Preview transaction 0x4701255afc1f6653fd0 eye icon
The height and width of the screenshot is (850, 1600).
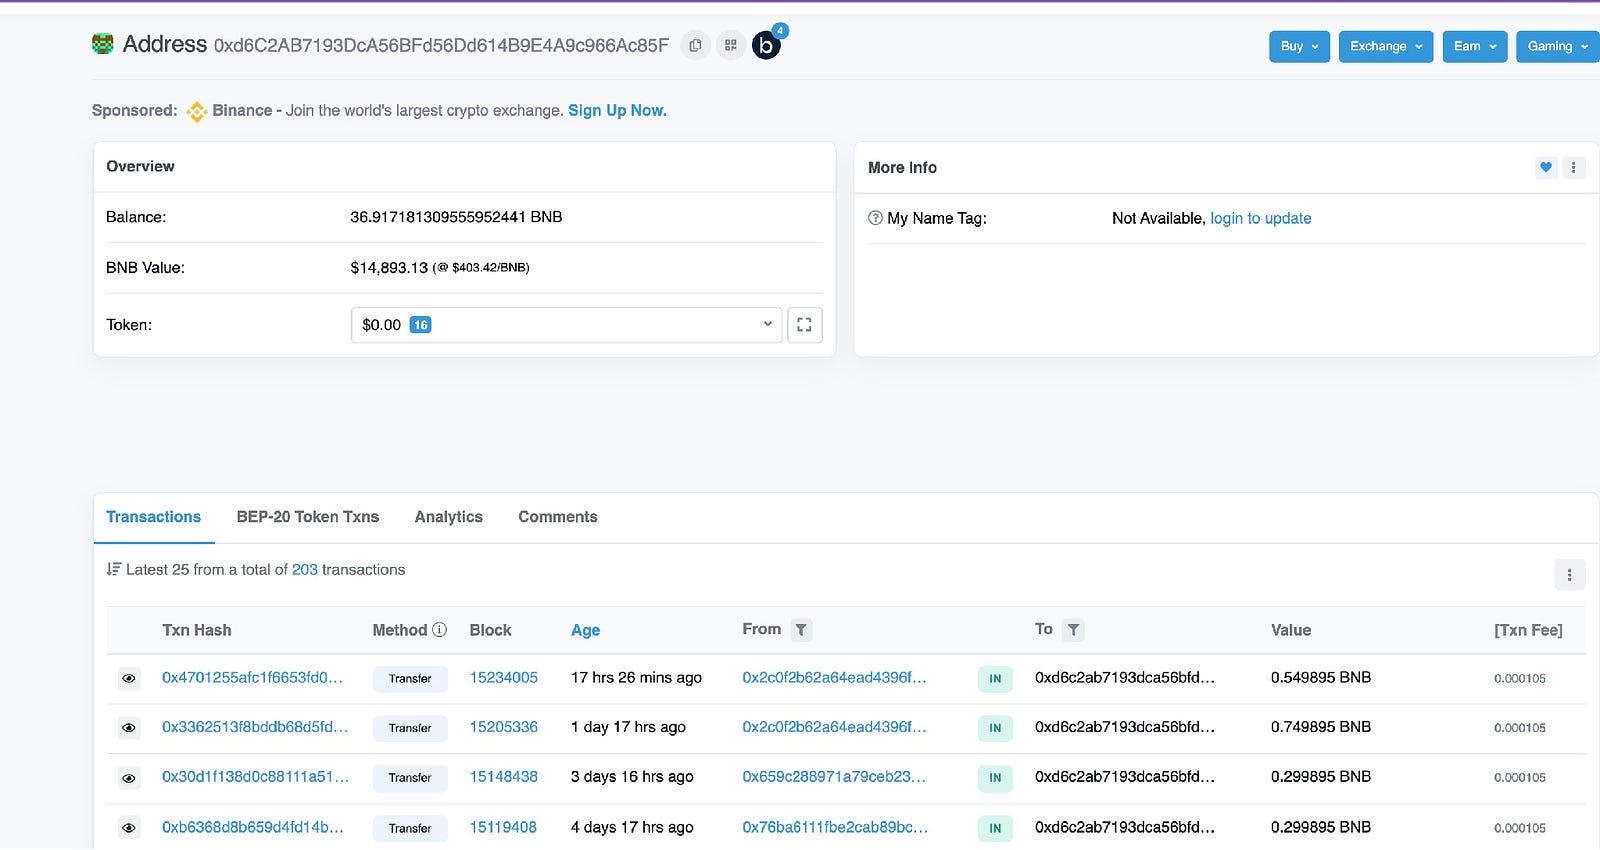coord(129,678)
